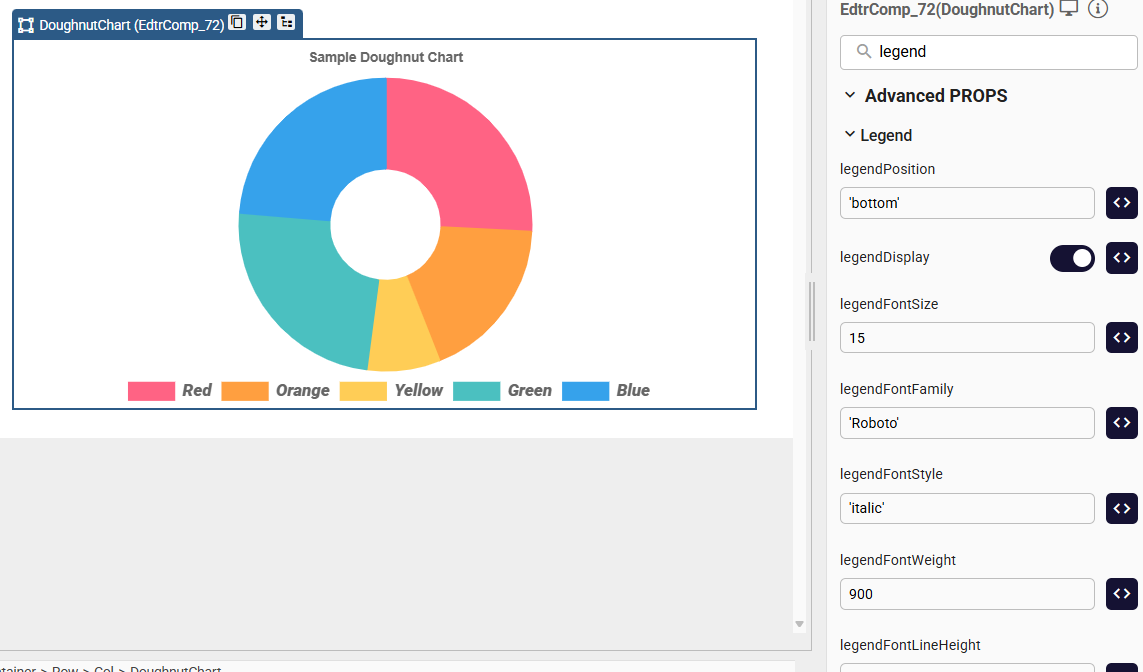This screenshot has width=1143, height=672.
Task: Click the code button next to legendDisplay
Action: tap(1121, 258)
